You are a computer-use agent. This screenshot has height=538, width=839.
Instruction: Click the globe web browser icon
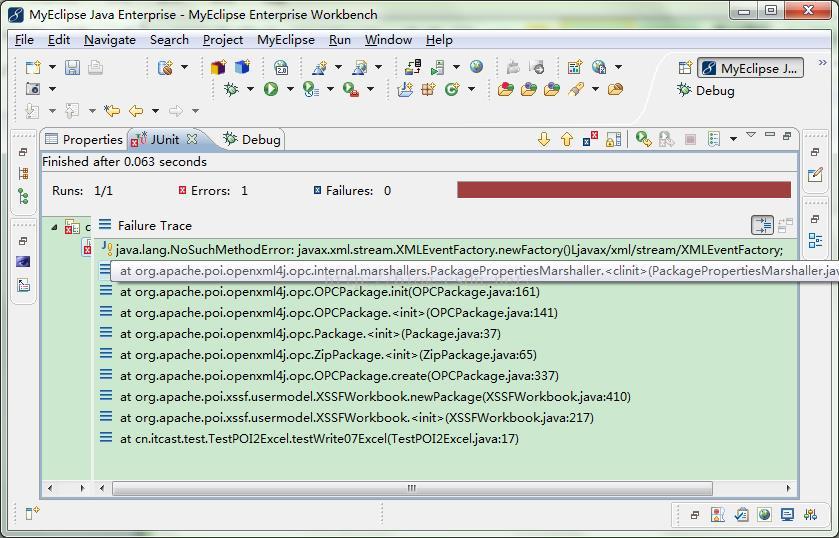click(x=476, y=67)
